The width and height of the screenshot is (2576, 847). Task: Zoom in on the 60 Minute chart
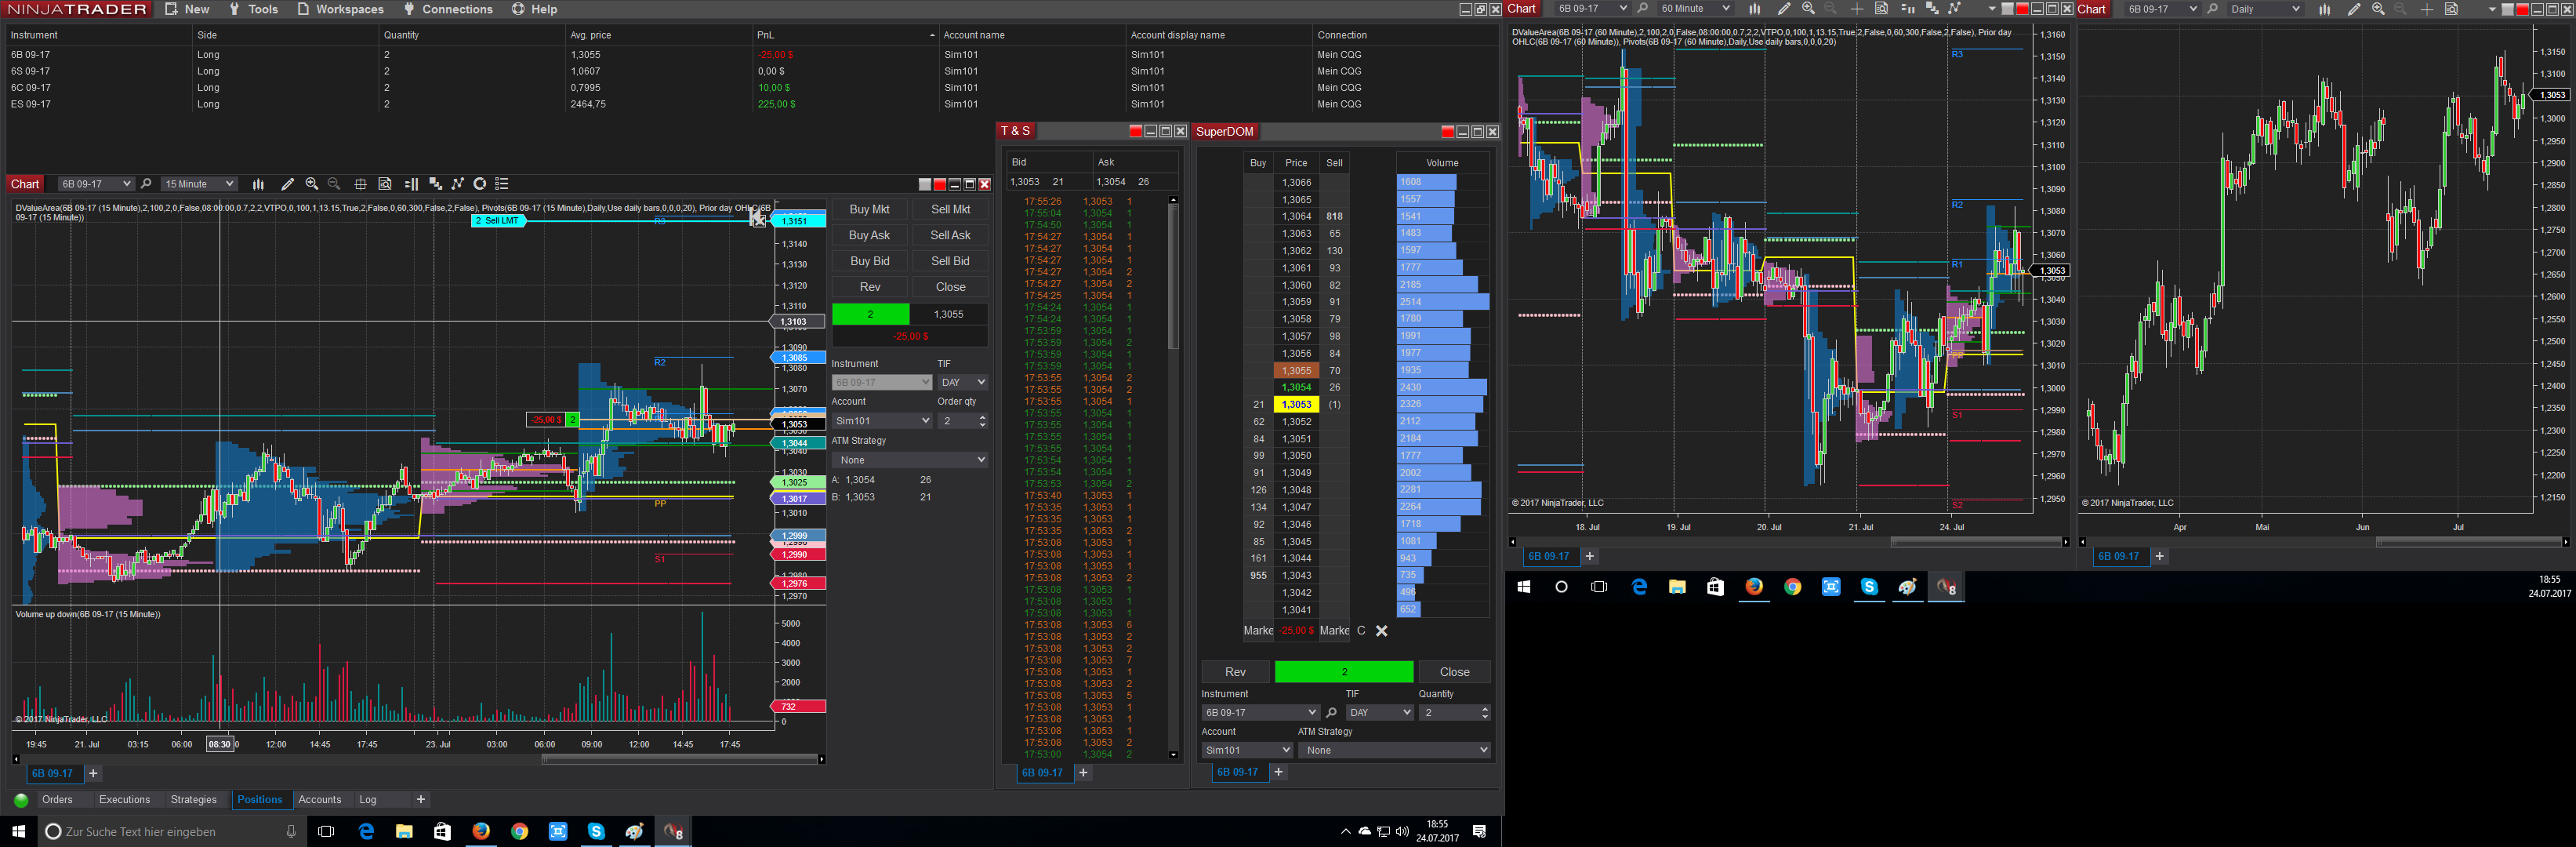(1808, 9)
